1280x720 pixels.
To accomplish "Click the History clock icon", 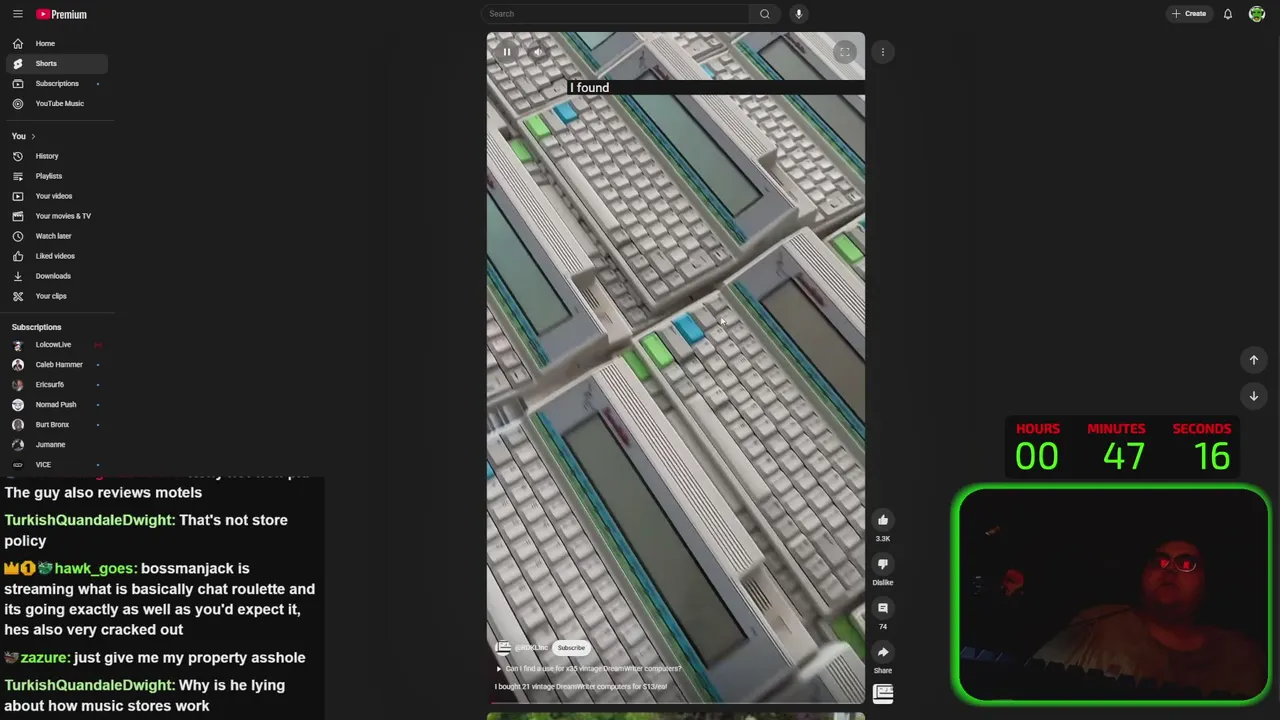I will pos(17,156).
